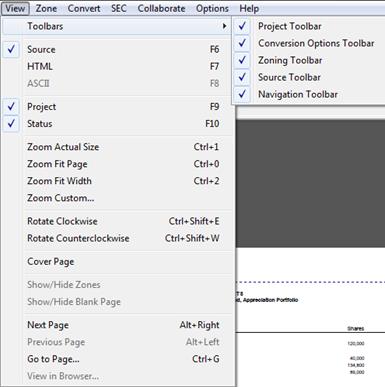385x387 pixels.
Task: Open the Collaborate menu
Action: (161, 8)
